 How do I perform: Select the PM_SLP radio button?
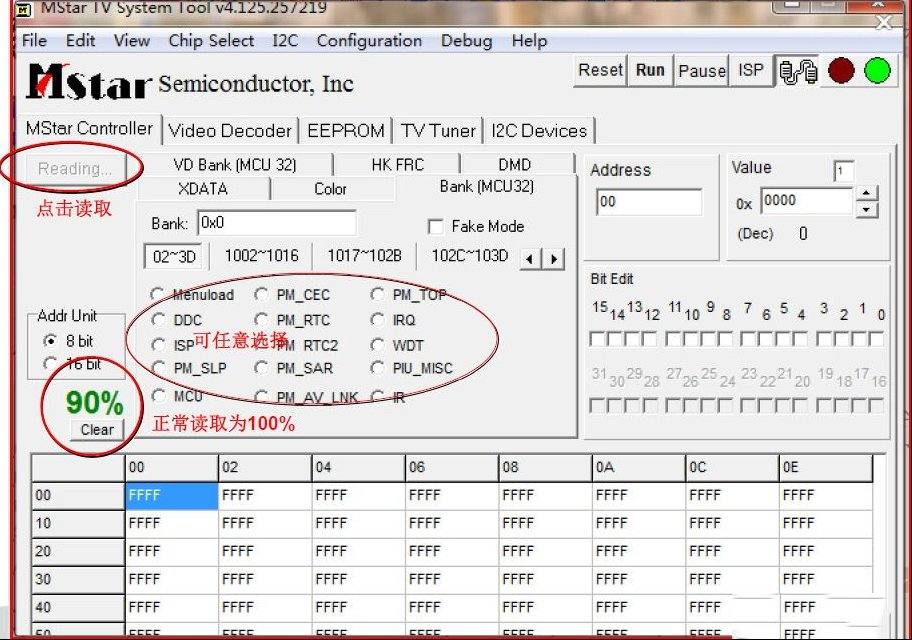[x=158, y=368]
